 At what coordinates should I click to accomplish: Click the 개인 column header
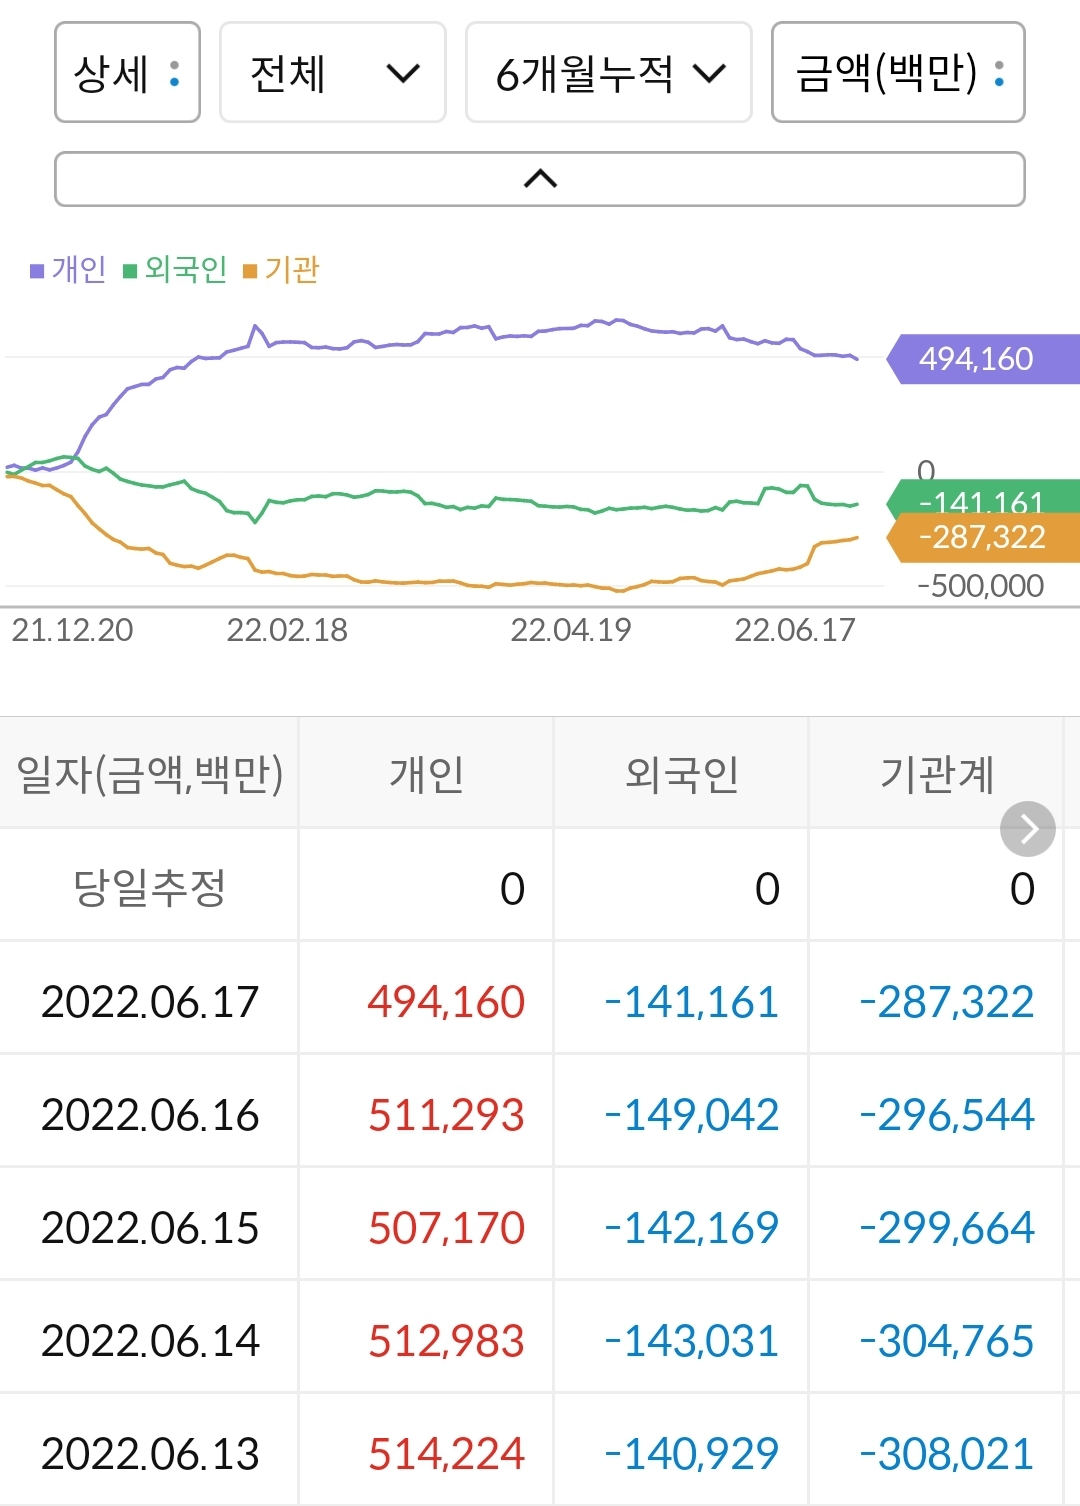[424, 773]
